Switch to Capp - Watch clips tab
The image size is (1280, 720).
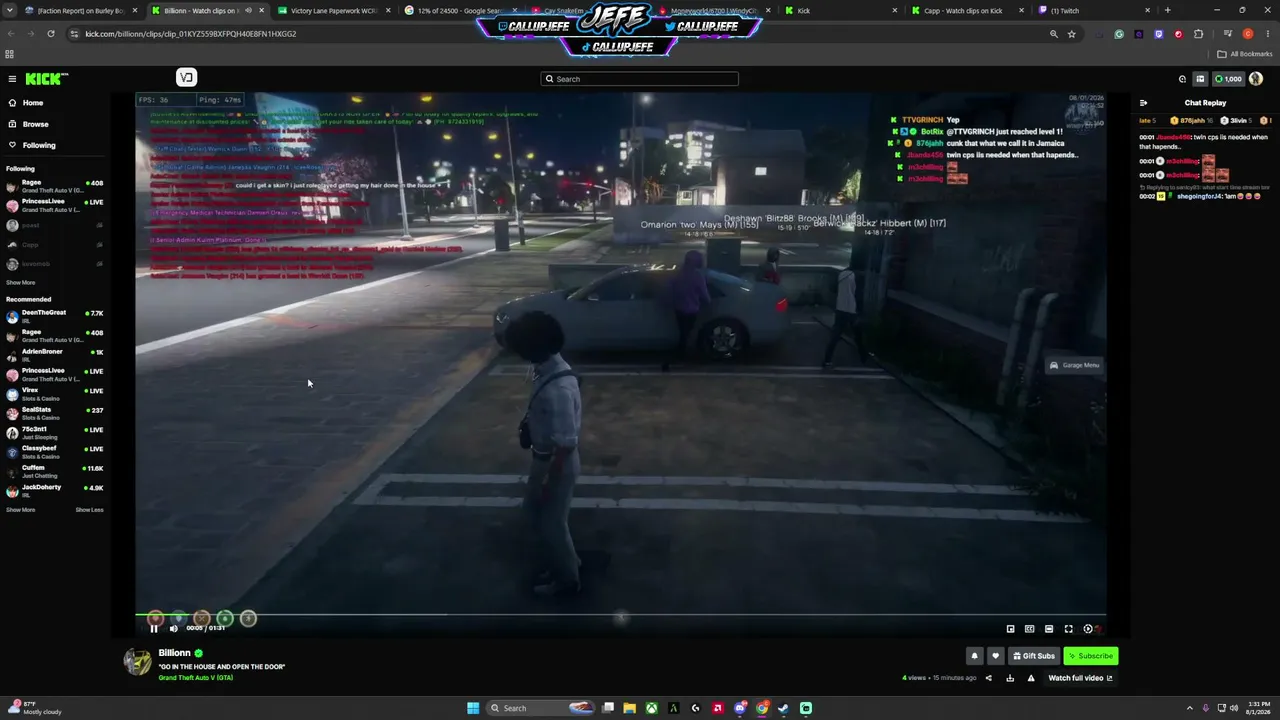tap(967, 11)
